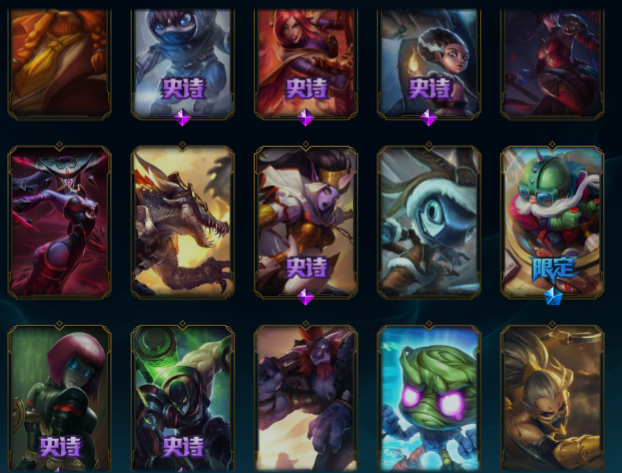Pick the roaring crocodile skin card
The height and width of the screenshot is (473, 622).
tap(182, 222)
